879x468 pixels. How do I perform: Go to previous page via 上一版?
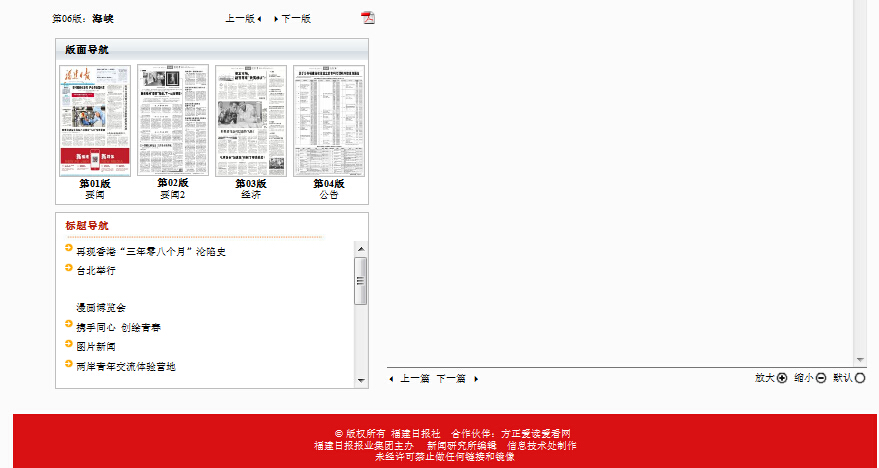click(x=239, y=19)
